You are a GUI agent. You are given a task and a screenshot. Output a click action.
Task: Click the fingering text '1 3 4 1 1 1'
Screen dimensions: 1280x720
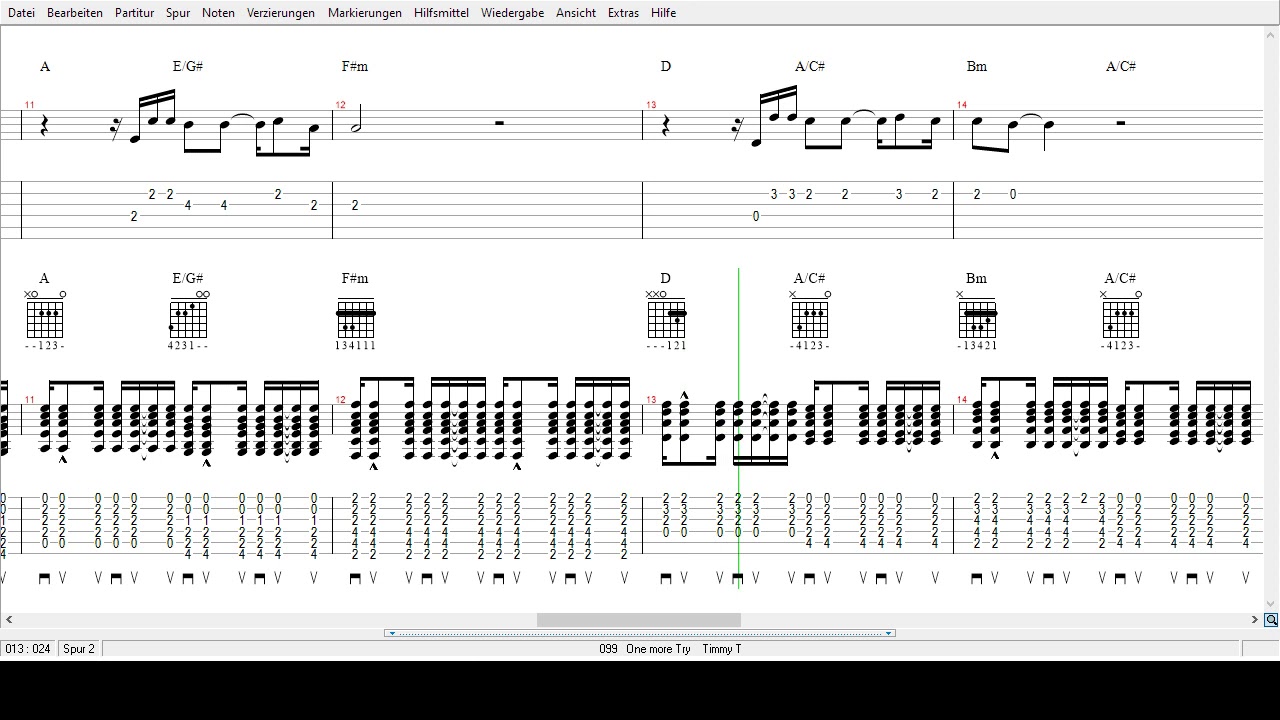tap(355, 346)
